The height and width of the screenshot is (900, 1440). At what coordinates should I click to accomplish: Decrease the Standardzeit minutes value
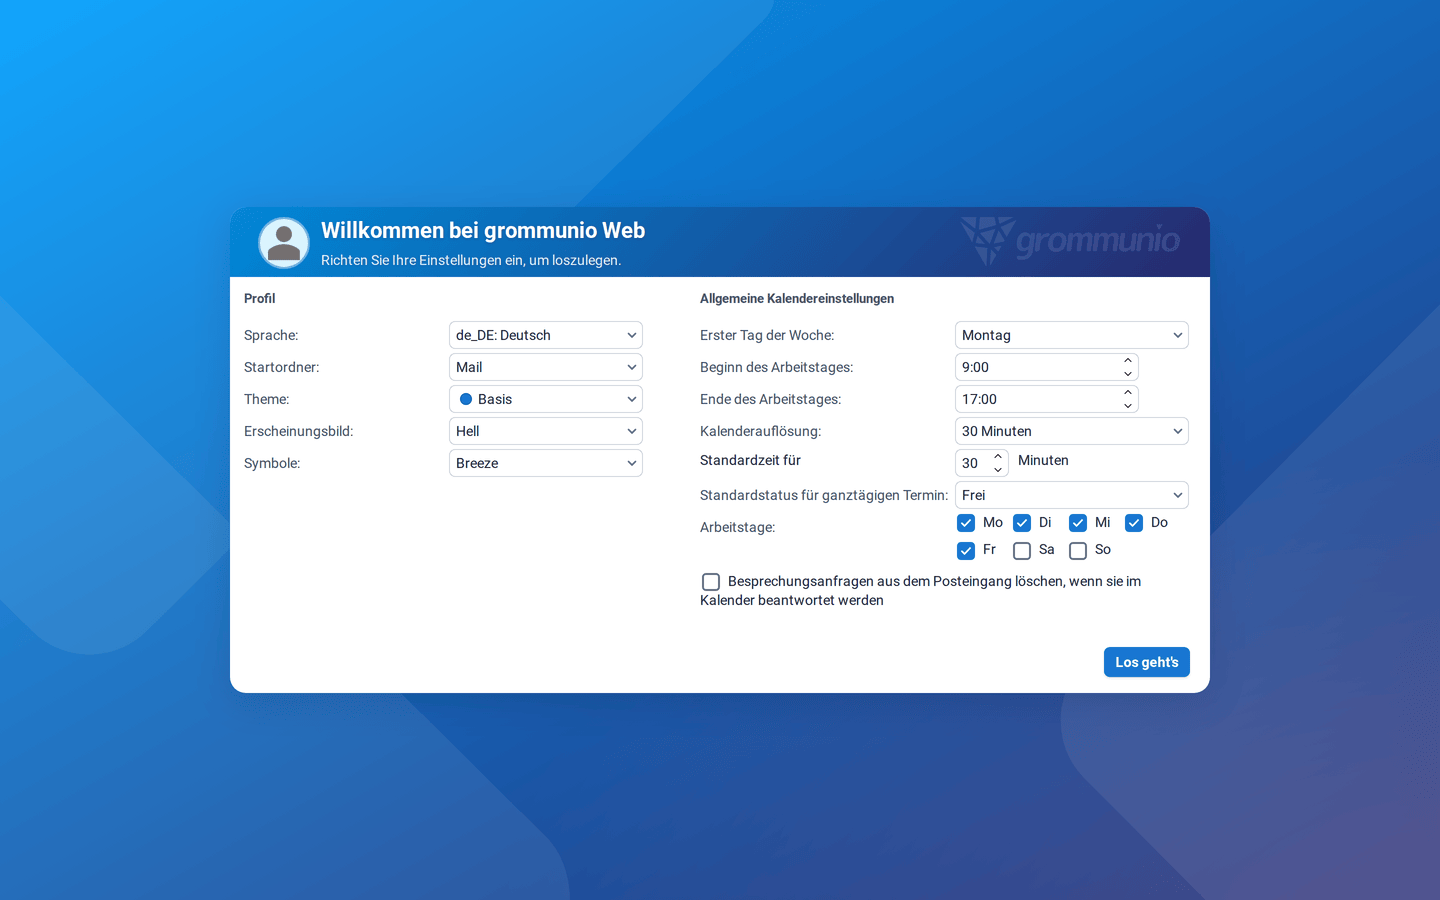[998, 470]
